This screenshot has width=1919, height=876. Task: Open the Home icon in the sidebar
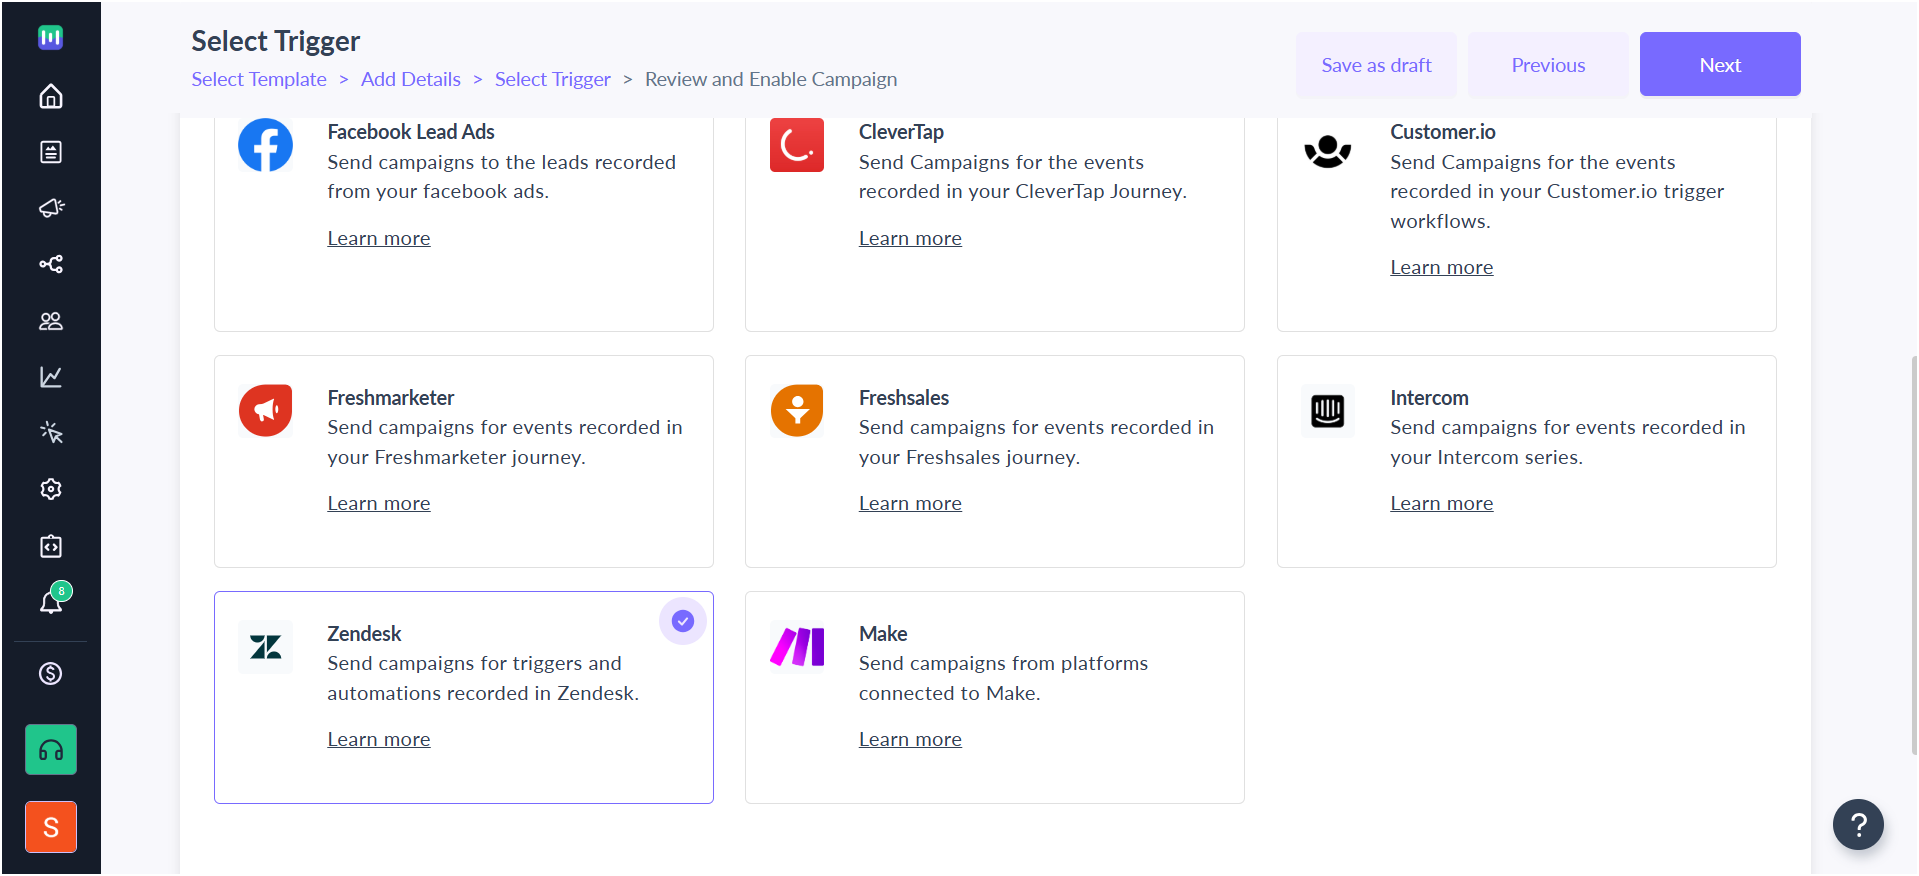(51, 96)
